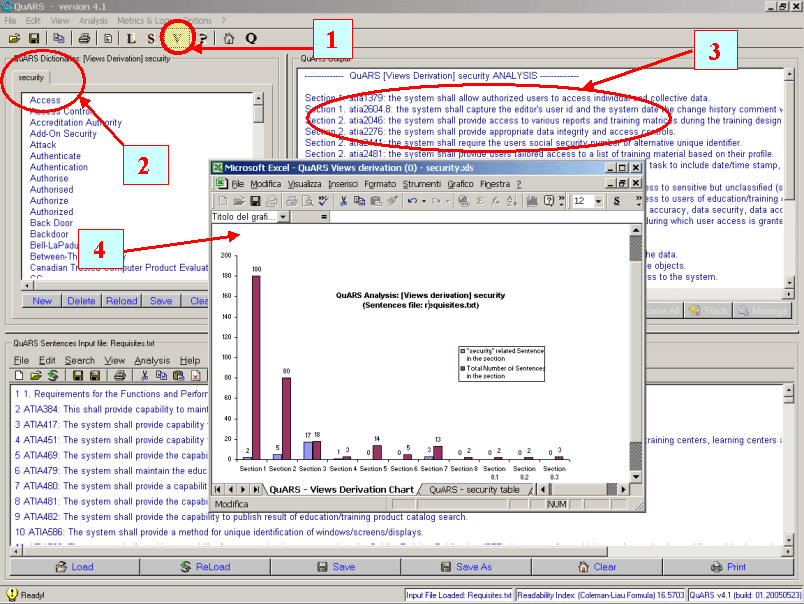
Task: Open the chart wizard icon in Excel toolbar
Action: [532, 201]
